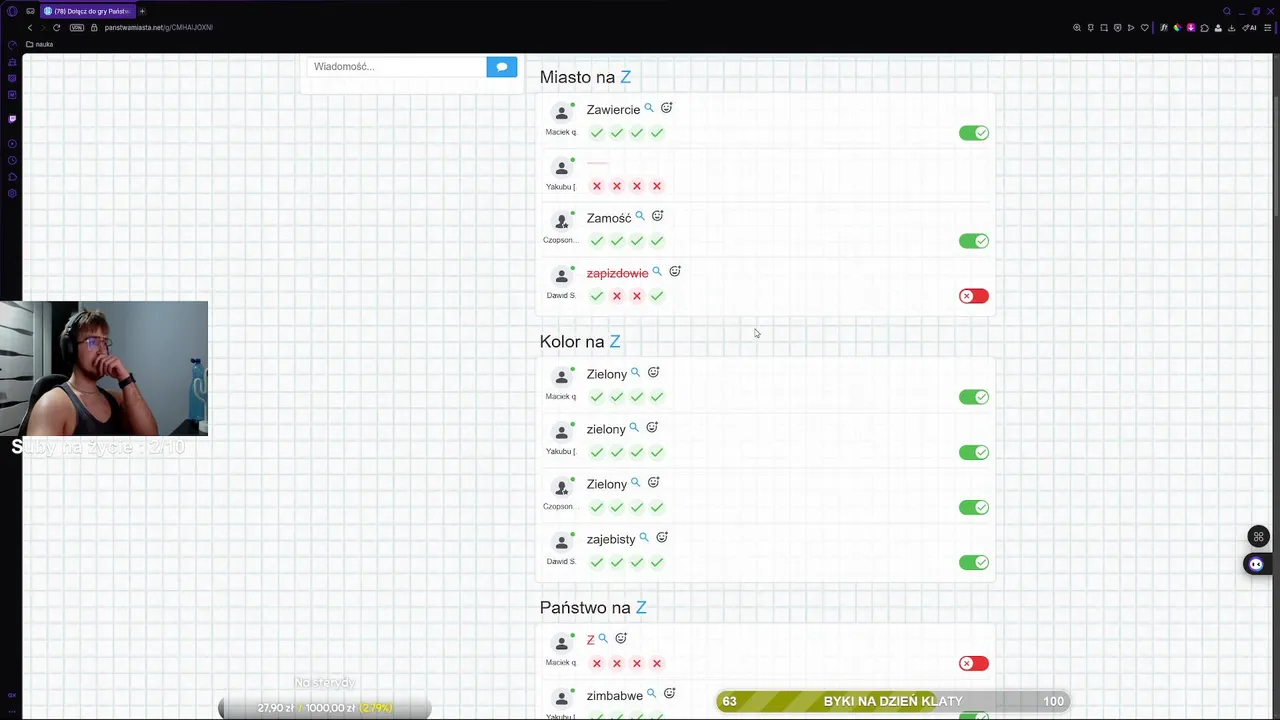Open emoji reactions for zajebisty answer
The height and width of the screenshot is (720, 1280).
click(662, 538)
